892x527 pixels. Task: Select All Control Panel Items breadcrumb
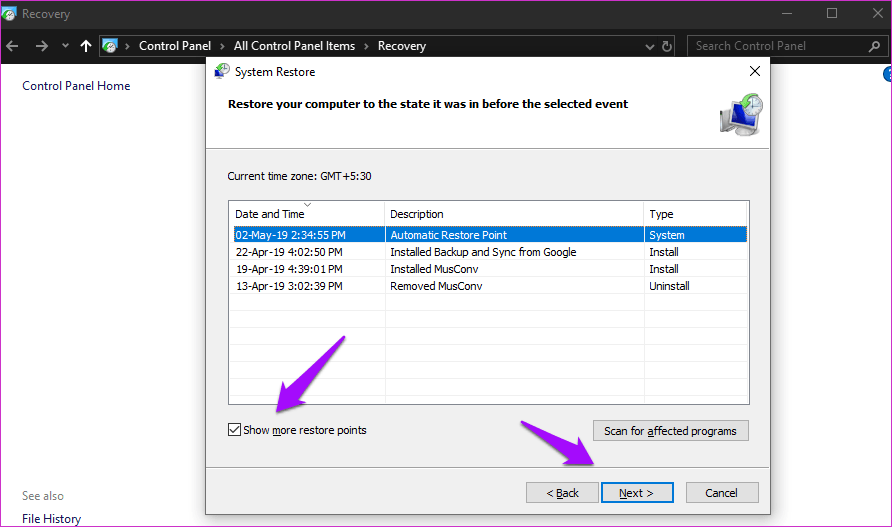(294, 46)
